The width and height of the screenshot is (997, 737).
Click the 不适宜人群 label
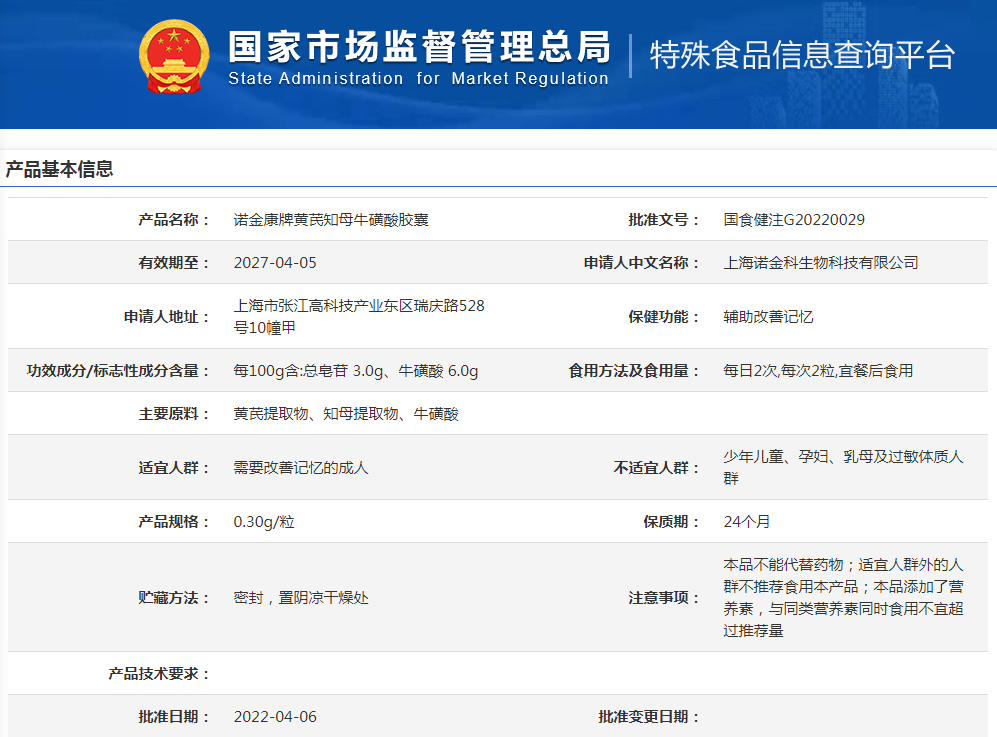(656, 468)
